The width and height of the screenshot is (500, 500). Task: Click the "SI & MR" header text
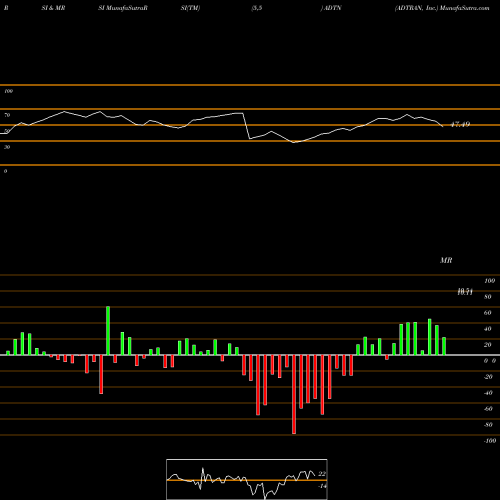[53, 8]
